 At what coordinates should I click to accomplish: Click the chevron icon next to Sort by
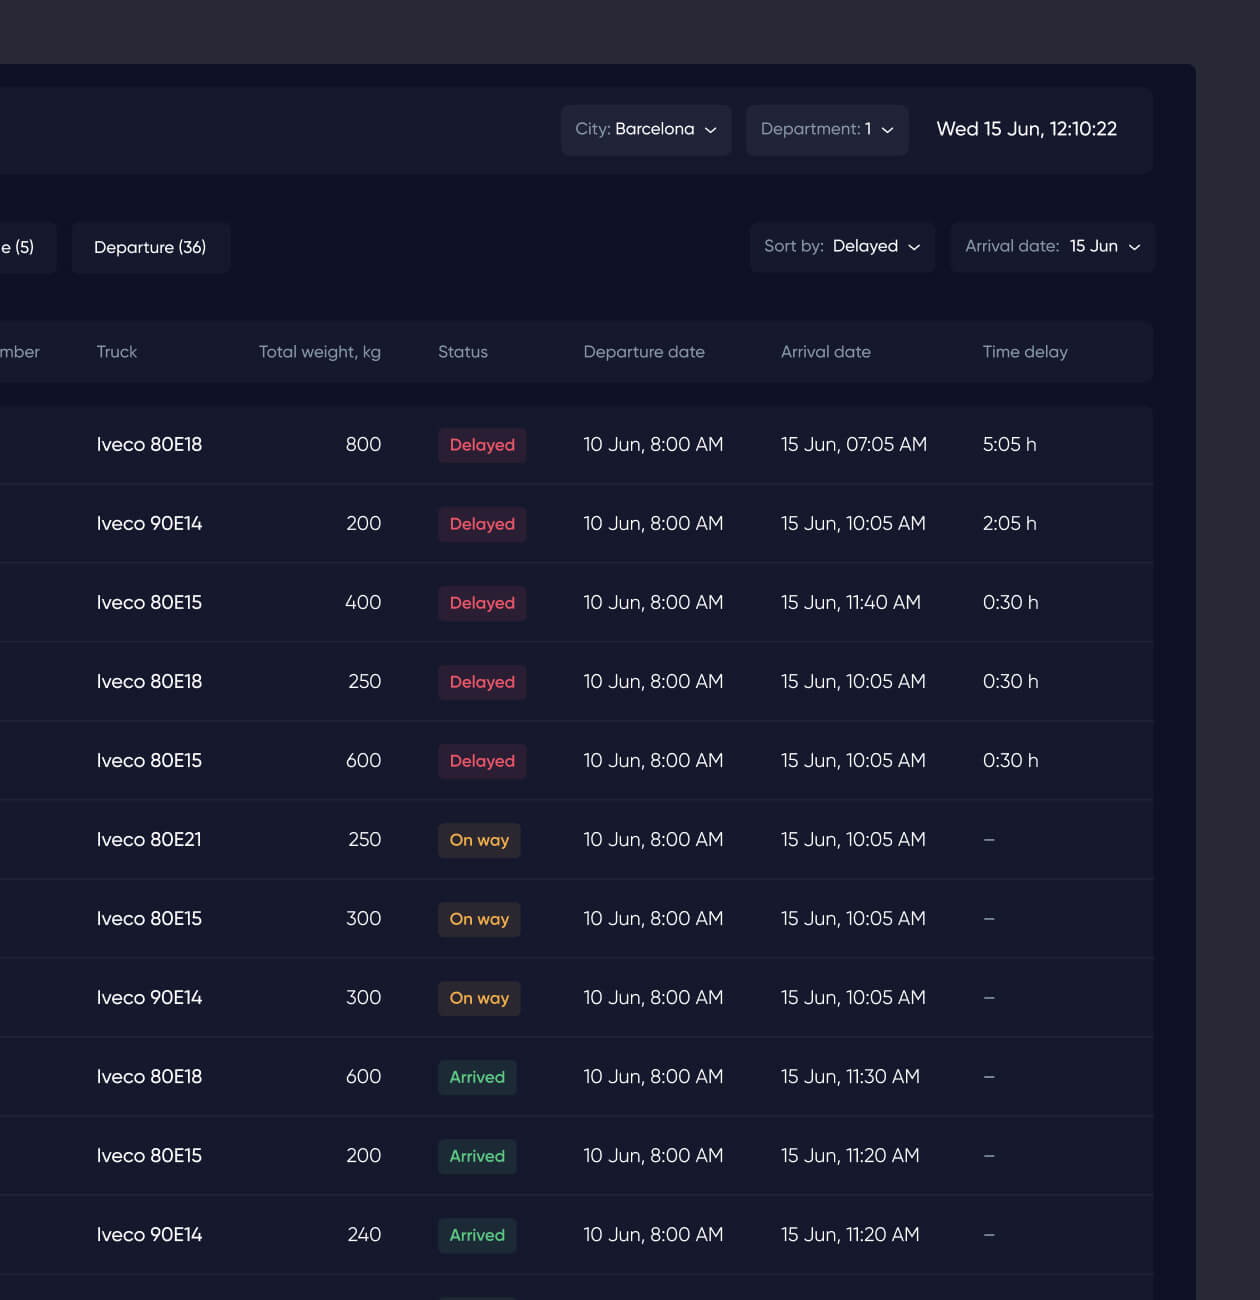[x=915, y=247]
